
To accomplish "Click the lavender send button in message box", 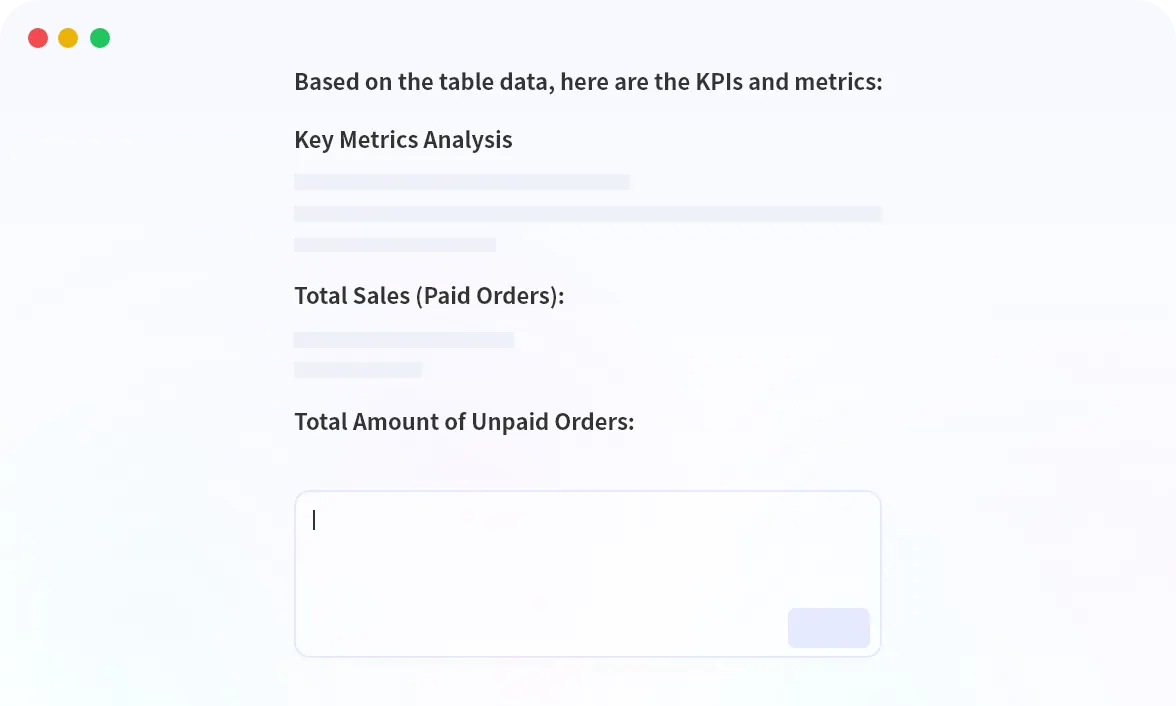I will pyautogui.click(x=828, y=628).
